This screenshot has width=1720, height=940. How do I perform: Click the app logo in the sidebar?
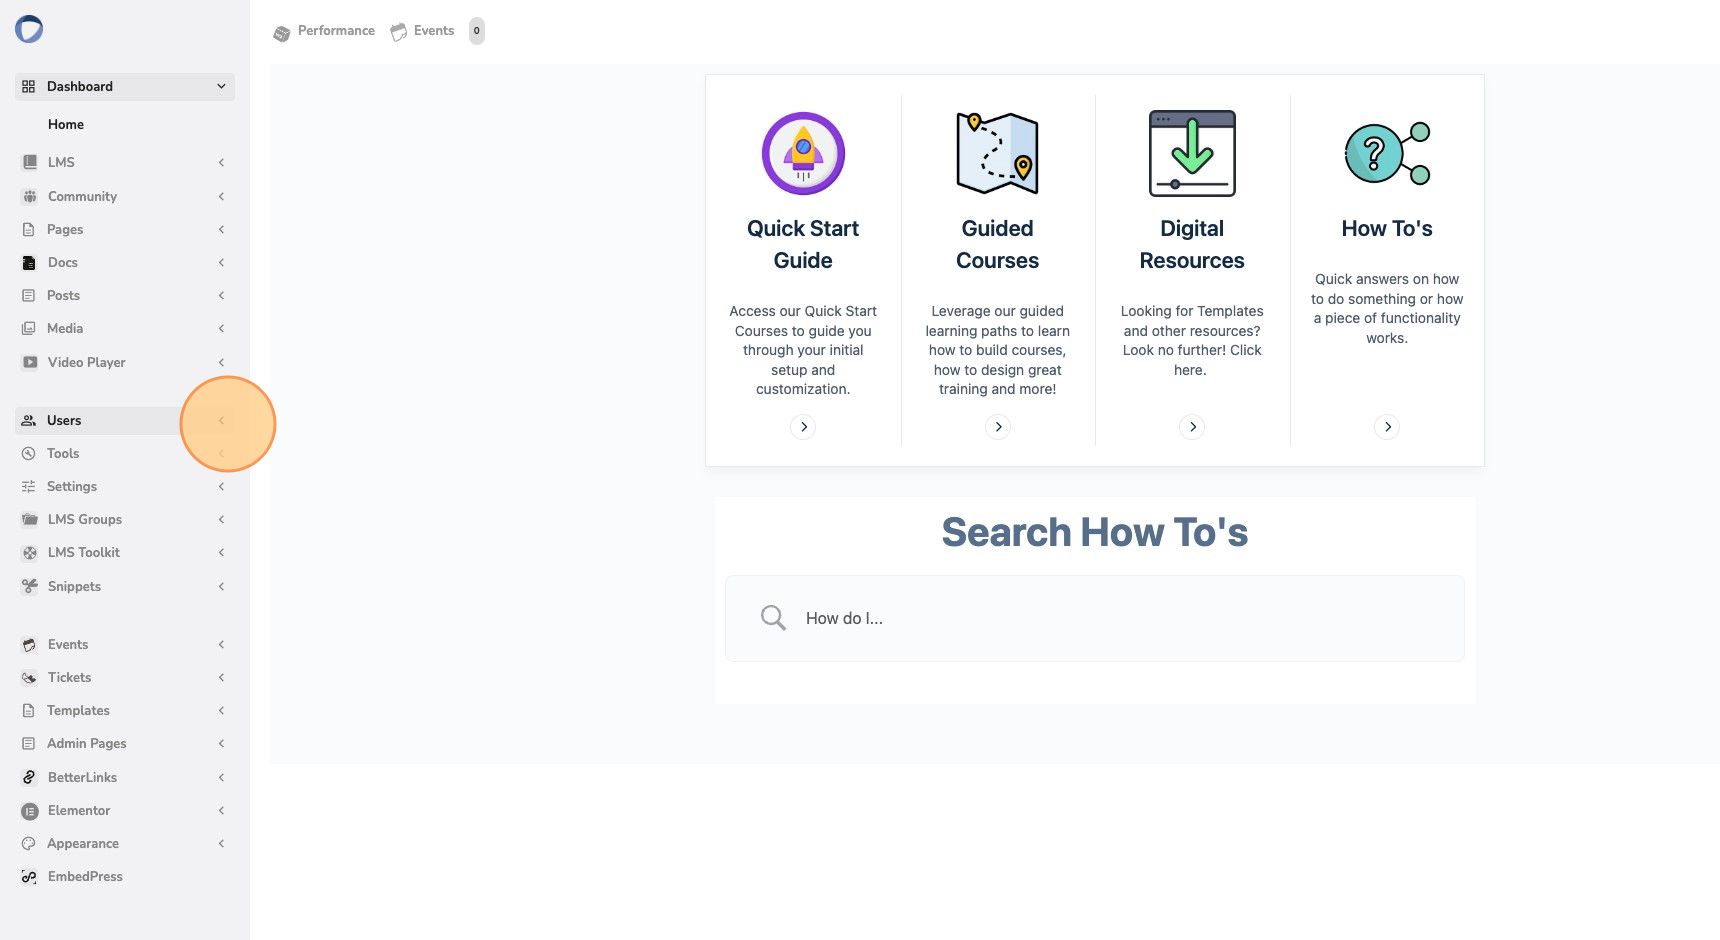tap(29, 29)
